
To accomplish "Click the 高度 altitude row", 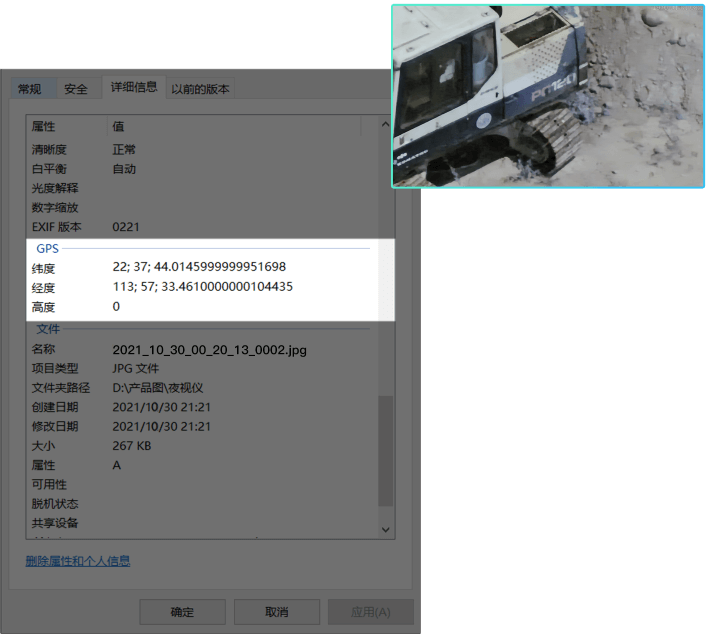I will [44, 307].
